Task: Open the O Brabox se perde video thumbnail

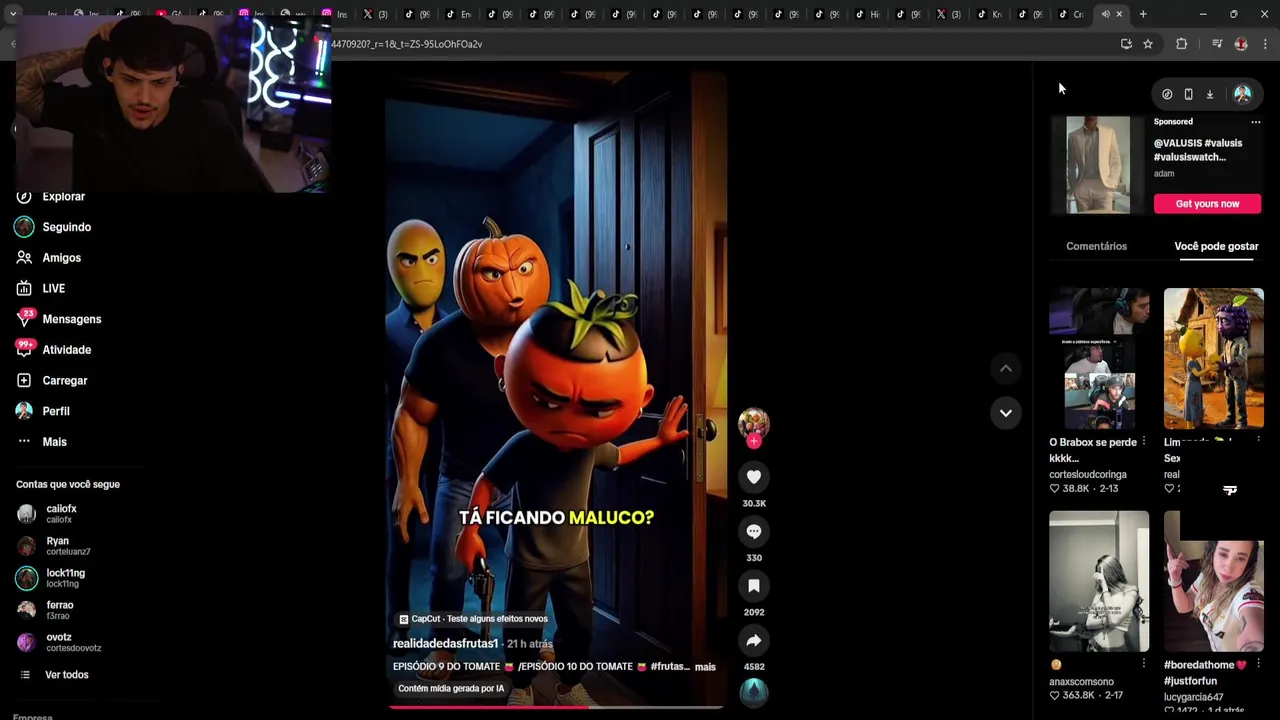Action: pyautogui.click(x=1099, y=359)
